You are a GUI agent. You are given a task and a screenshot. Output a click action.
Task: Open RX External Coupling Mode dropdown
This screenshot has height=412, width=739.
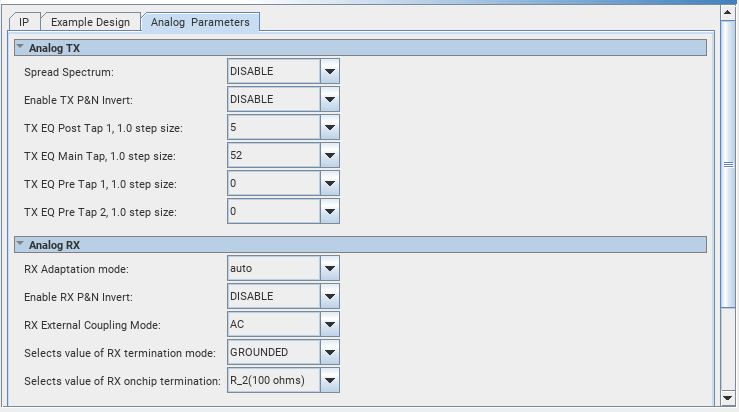pos(330,324)
